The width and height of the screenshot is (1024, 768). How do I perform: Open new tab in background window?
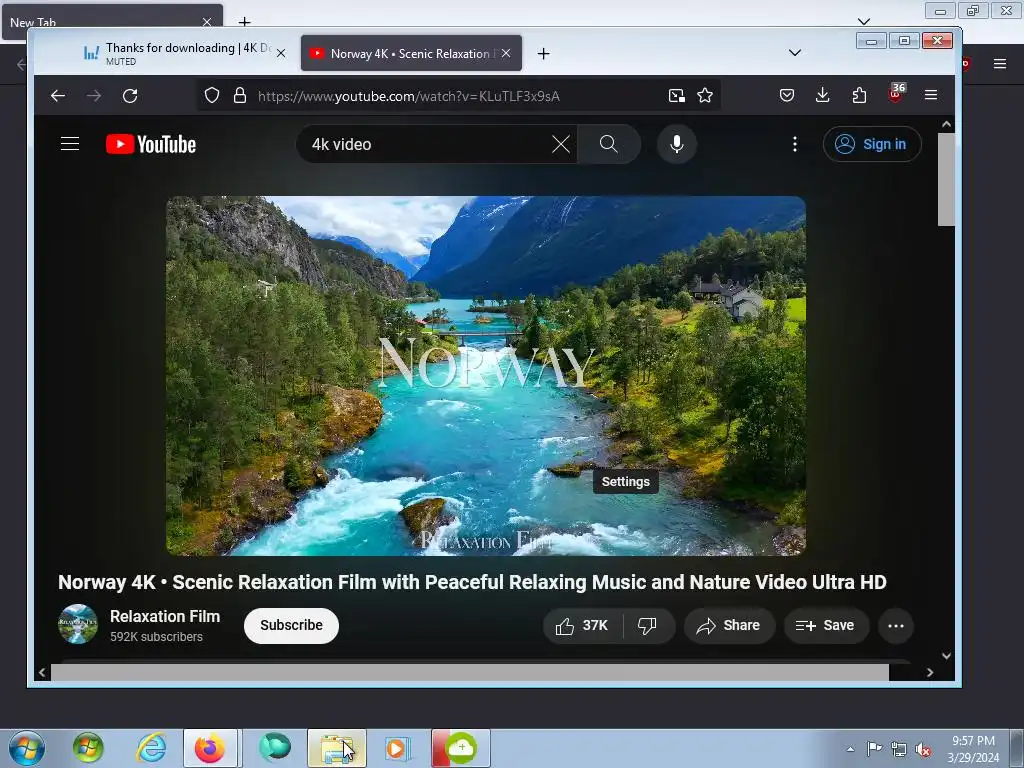coord(244,22)
